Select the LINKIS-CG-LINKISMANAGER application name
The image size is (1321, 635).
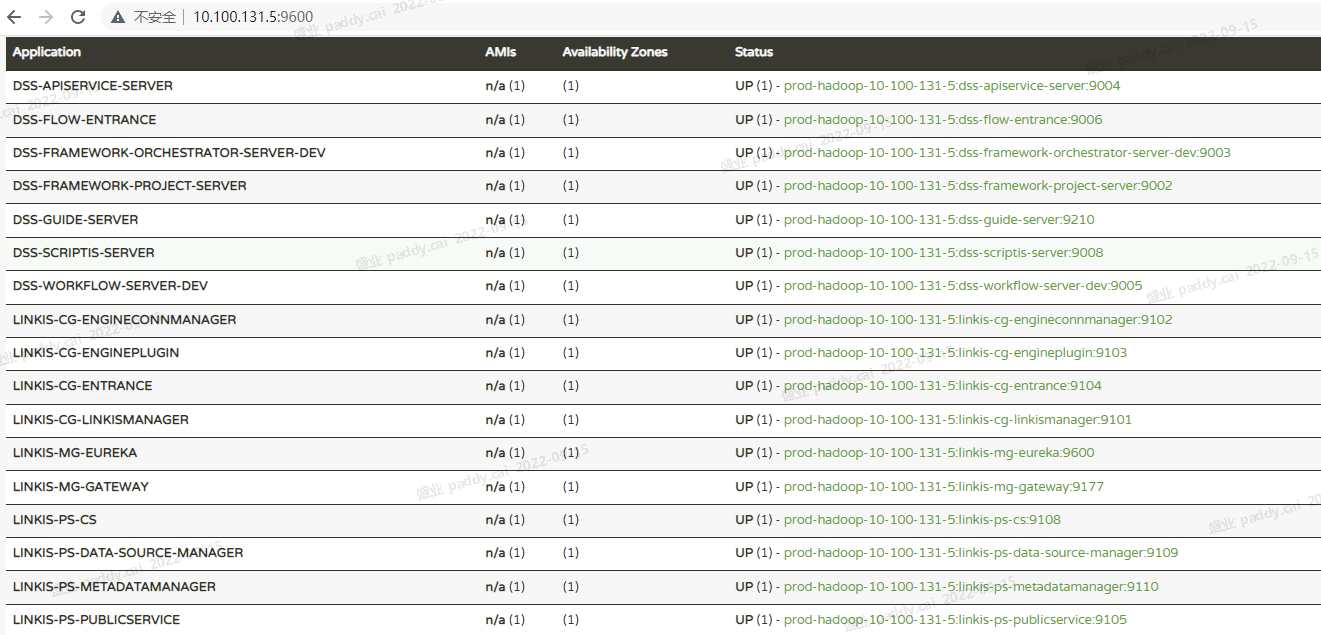[101, 420]
